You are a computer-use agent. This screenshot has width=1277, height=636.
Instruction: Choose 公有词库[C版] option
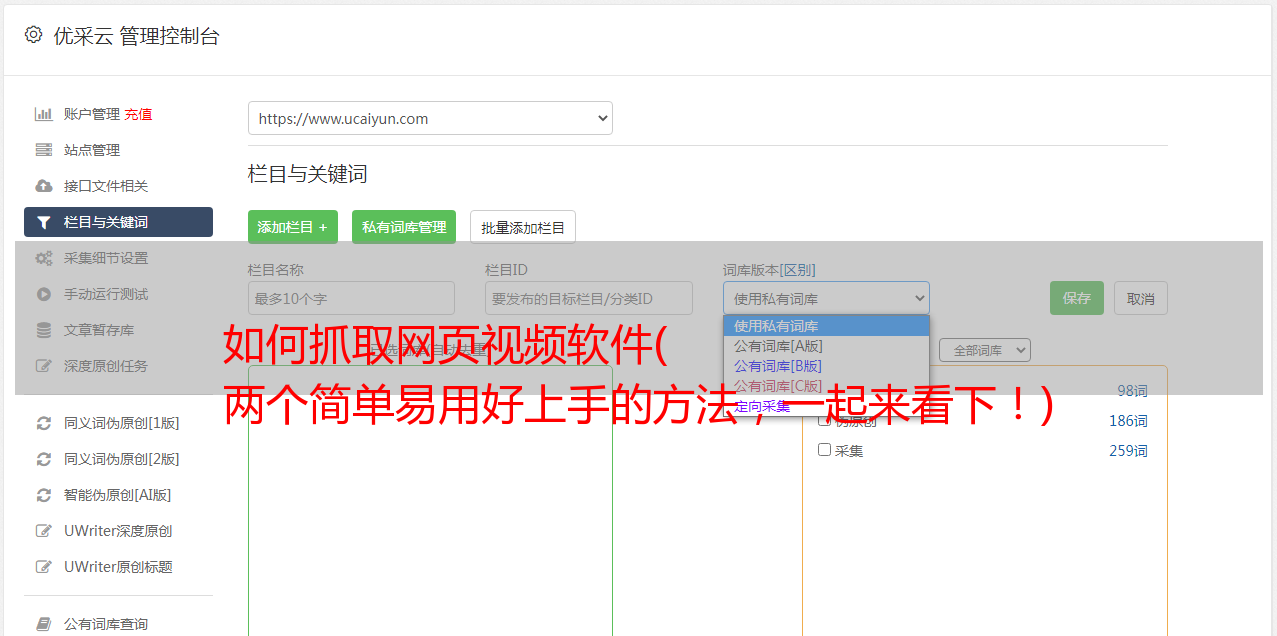point(826,386)
